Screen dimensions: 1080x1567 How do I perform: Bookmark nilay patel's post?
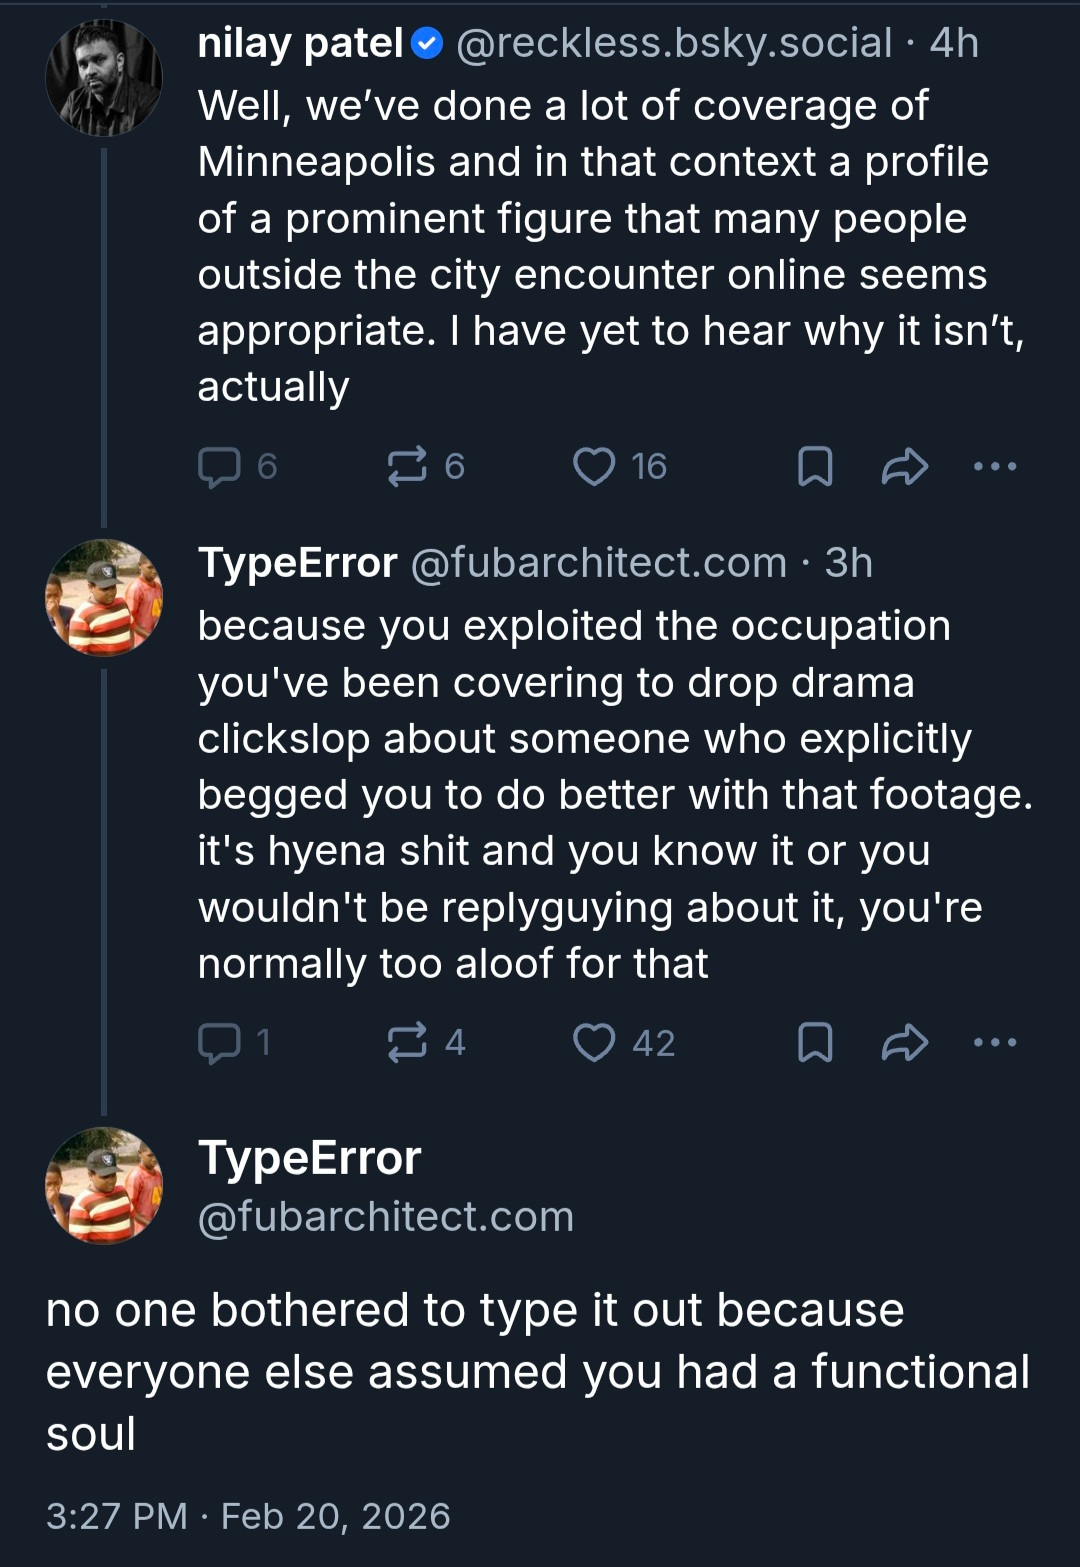click(x=815, y=467)
